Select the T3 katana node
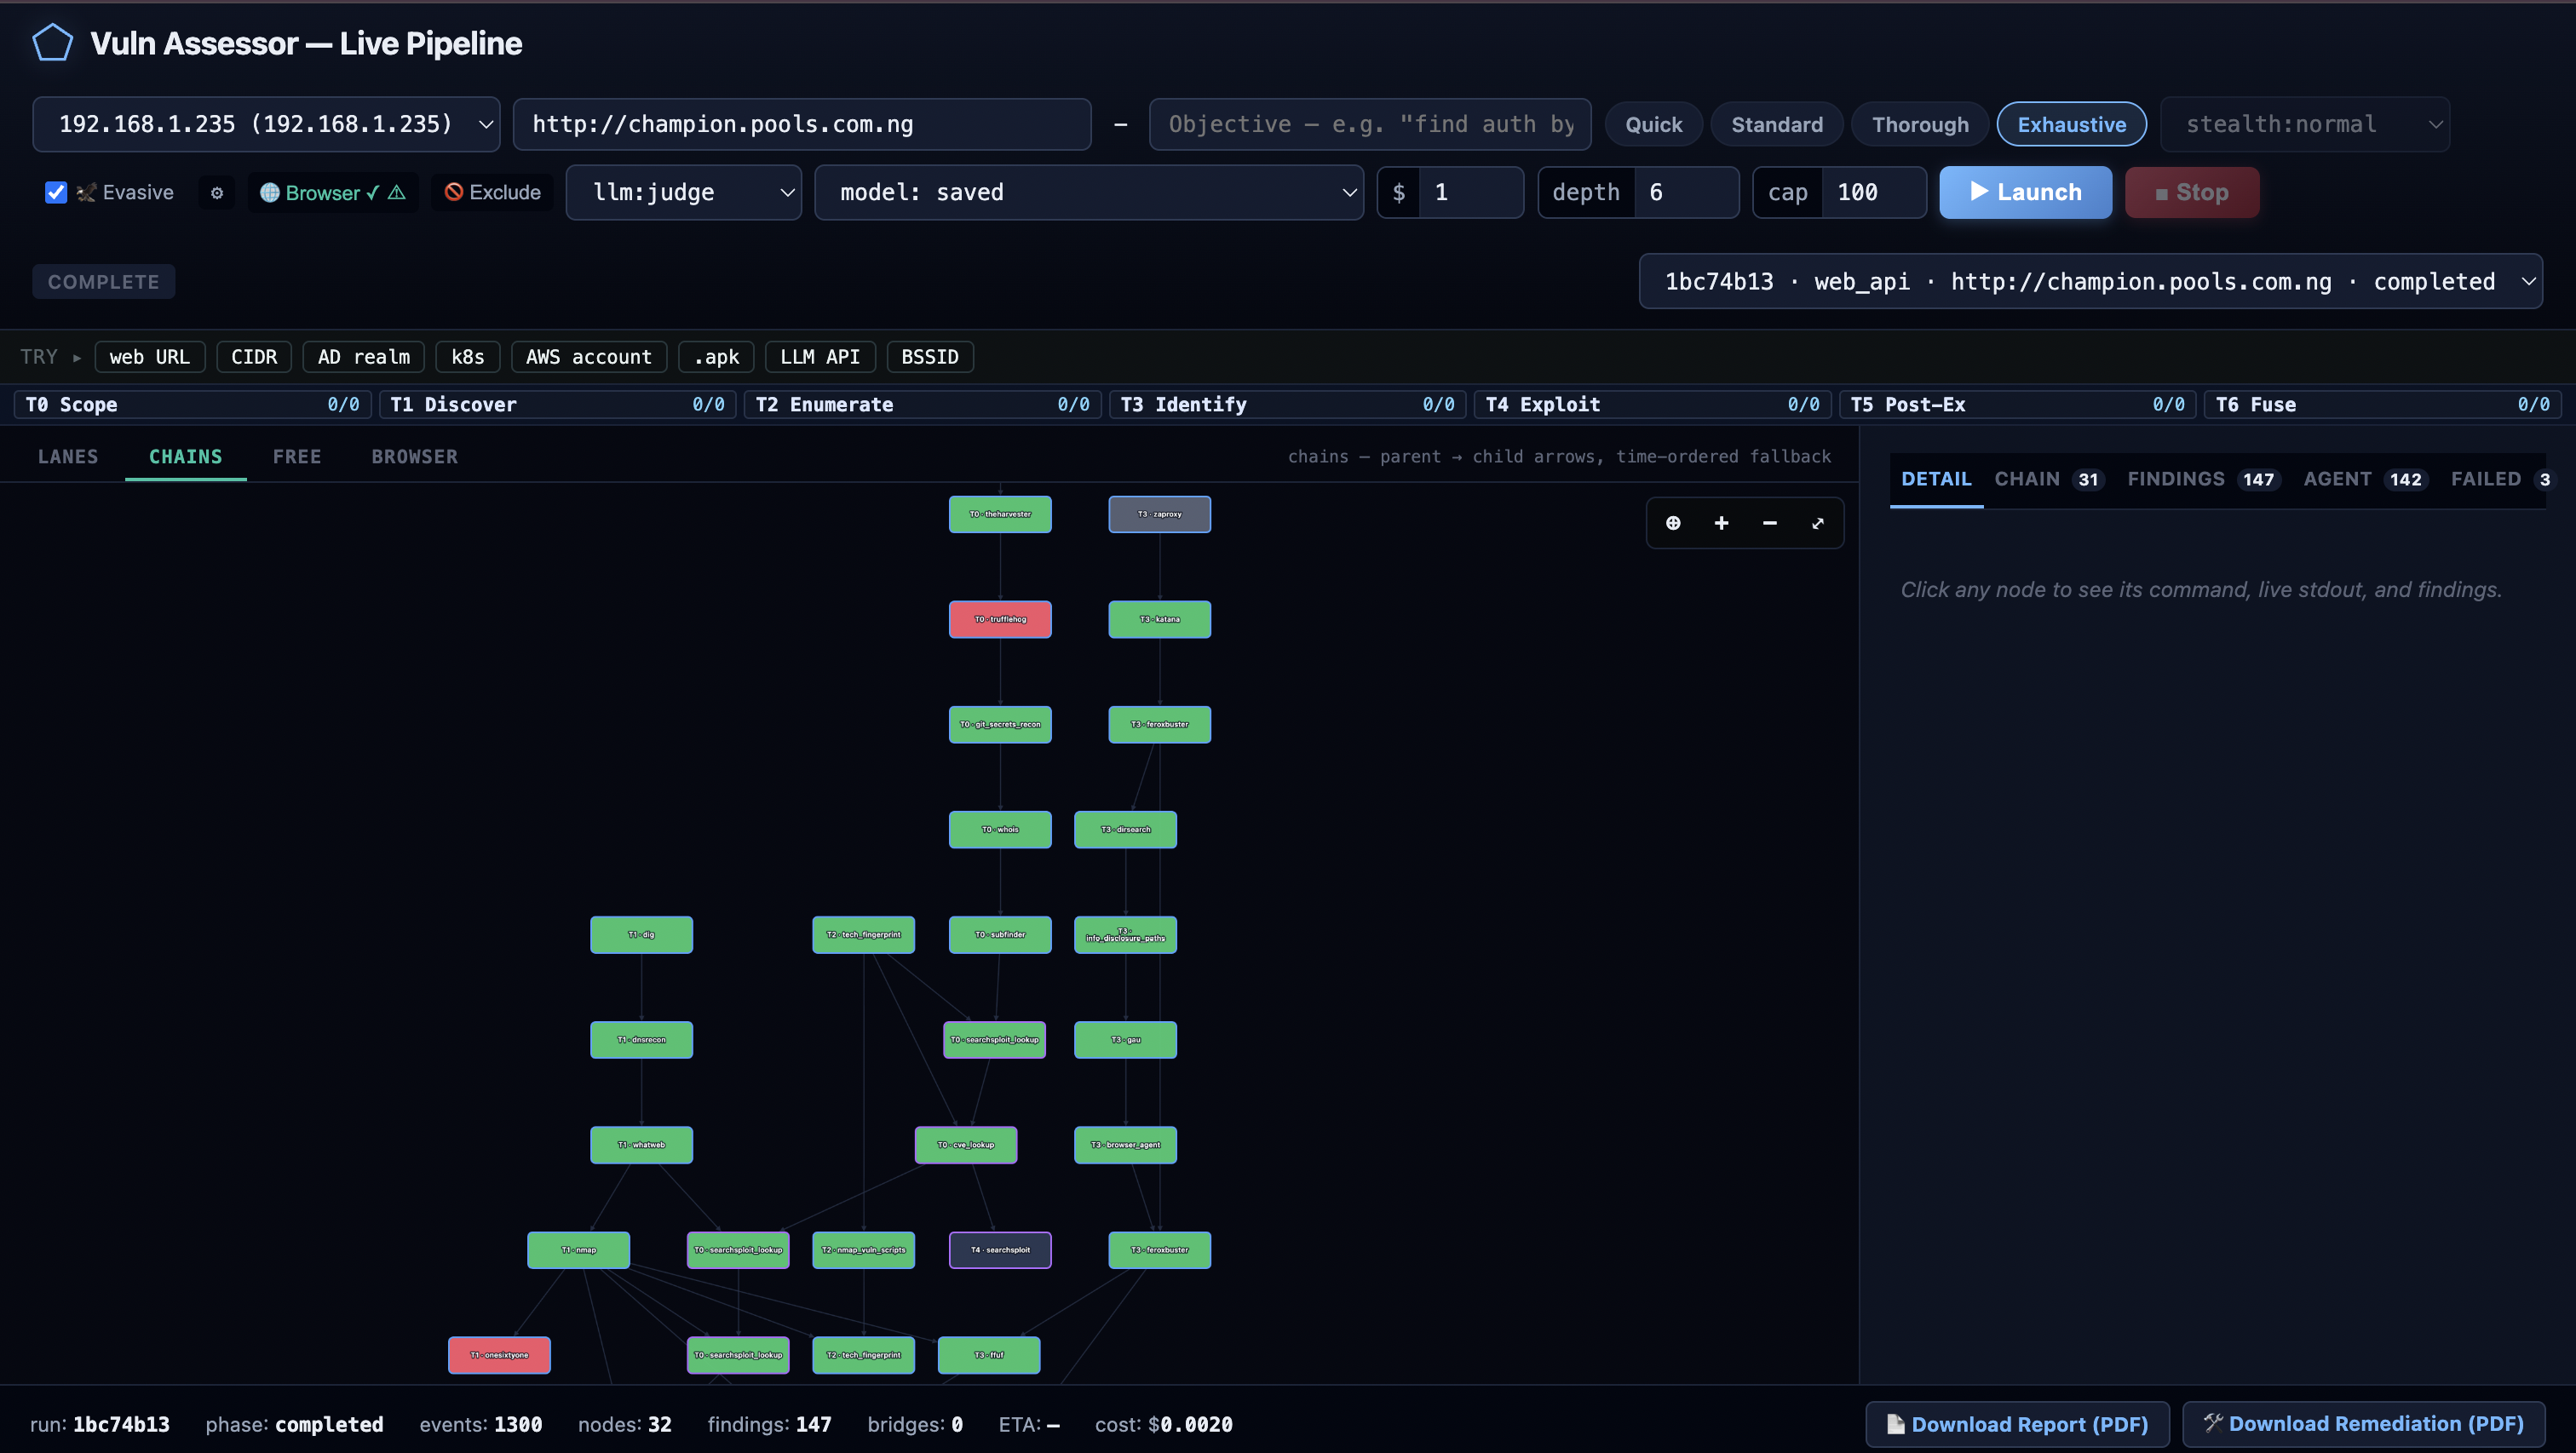Screen dimensions: 2576x1453 pyautogui.click(x=1159, y=619)
